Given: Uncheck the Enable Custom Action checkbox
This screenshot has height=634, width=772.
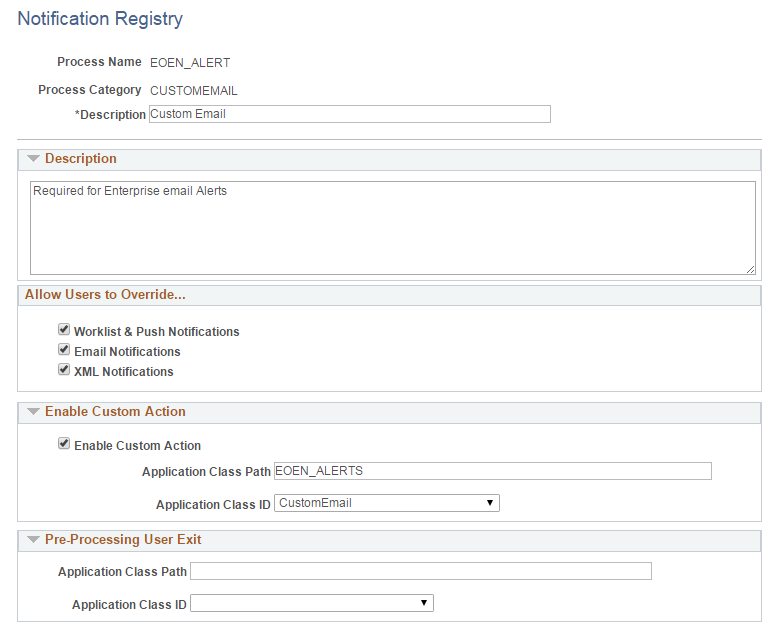Looking at the screenshot, I should pyautogui.click(x=64, y=444).
